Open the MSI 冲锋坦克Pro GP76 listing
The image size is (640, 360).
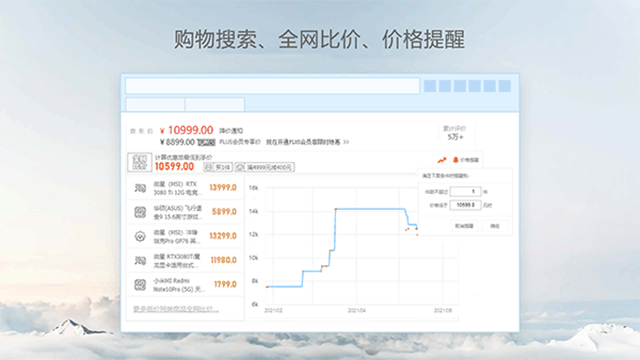[178, 236]
